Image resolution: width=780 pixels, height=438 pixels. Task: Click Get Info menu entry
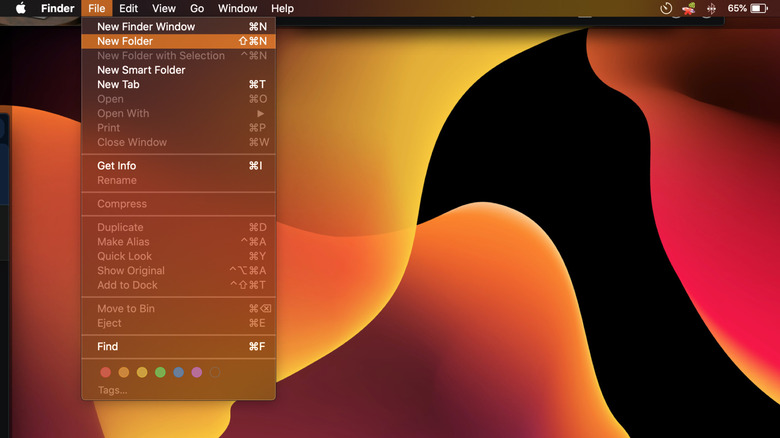click(116, 166)
